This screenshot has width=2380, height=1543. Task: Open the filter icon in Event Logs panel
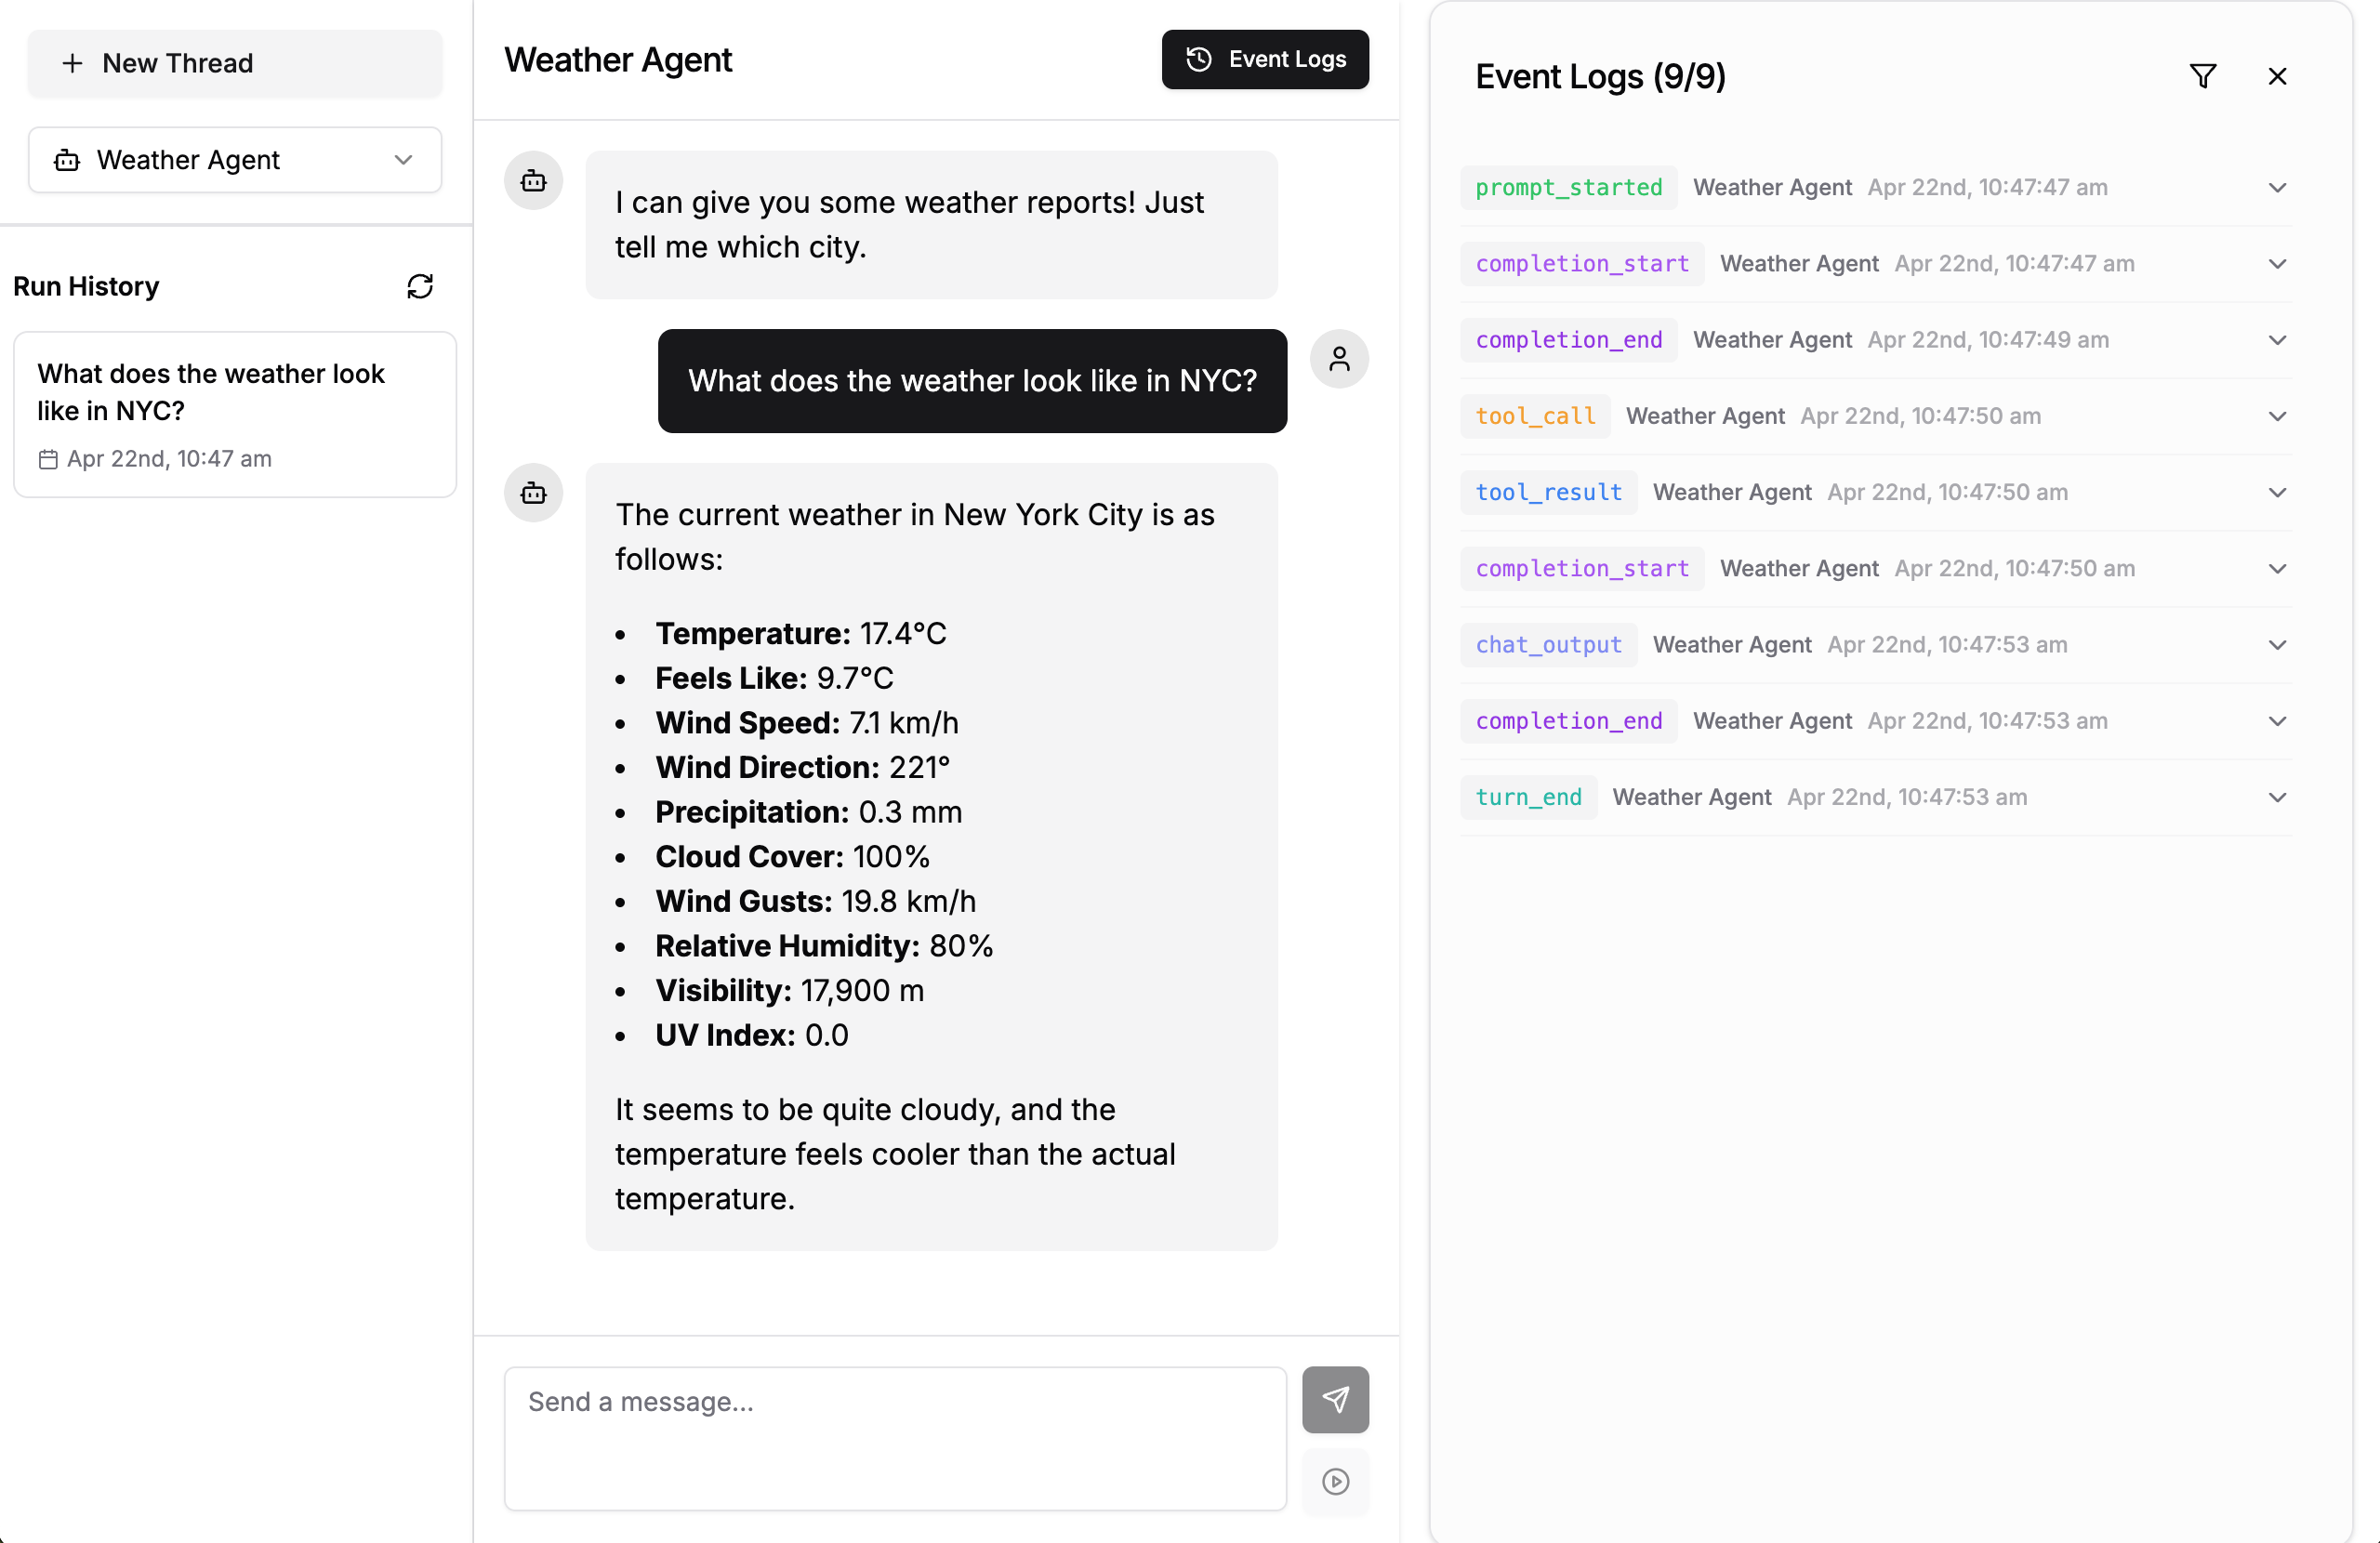coord(2204,76)
